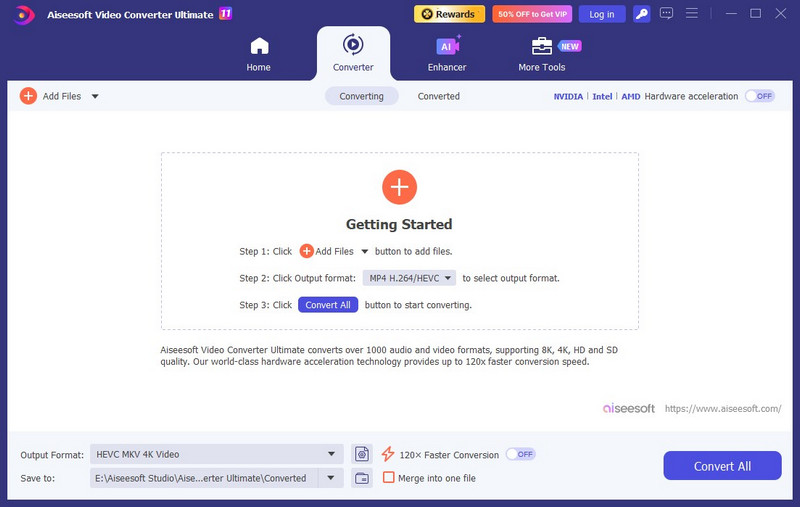
Task: Click the AMD label
Action: 631,96
